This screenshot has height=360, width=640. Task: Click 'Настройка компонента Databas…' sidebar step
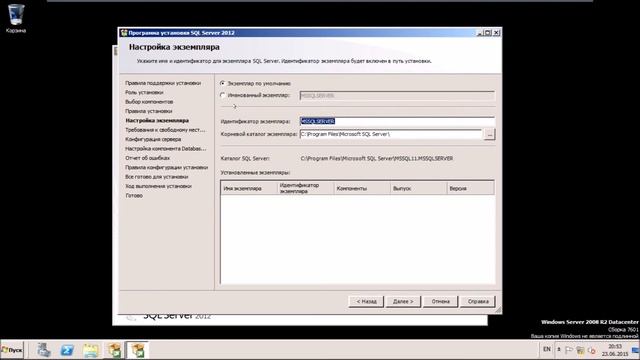166,149
